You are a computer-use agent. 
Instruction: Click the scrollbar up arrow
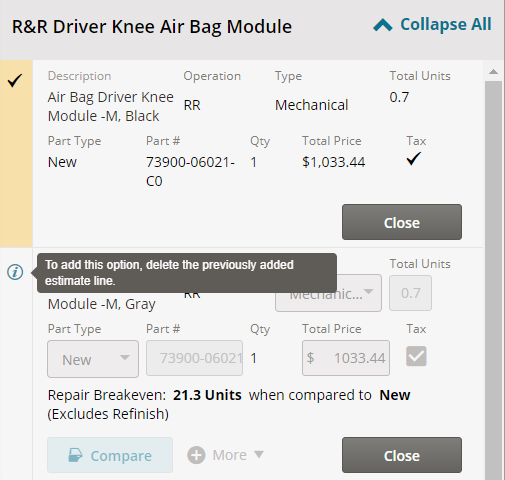(493, 72)
